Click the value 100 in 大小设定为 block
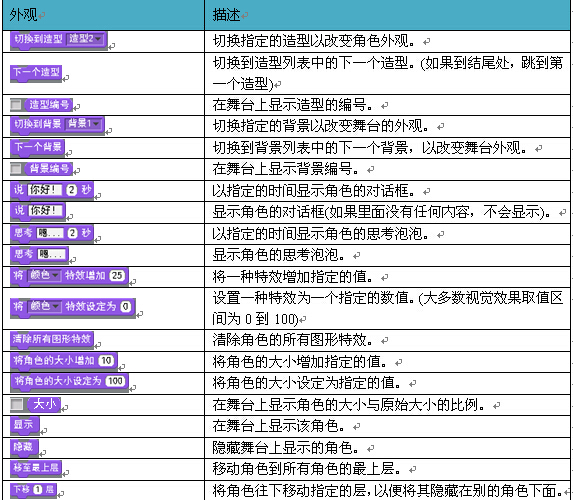Image resolution: width=573 pixels, height=500 pixels. pyautogui.click(x=115, y=381)
